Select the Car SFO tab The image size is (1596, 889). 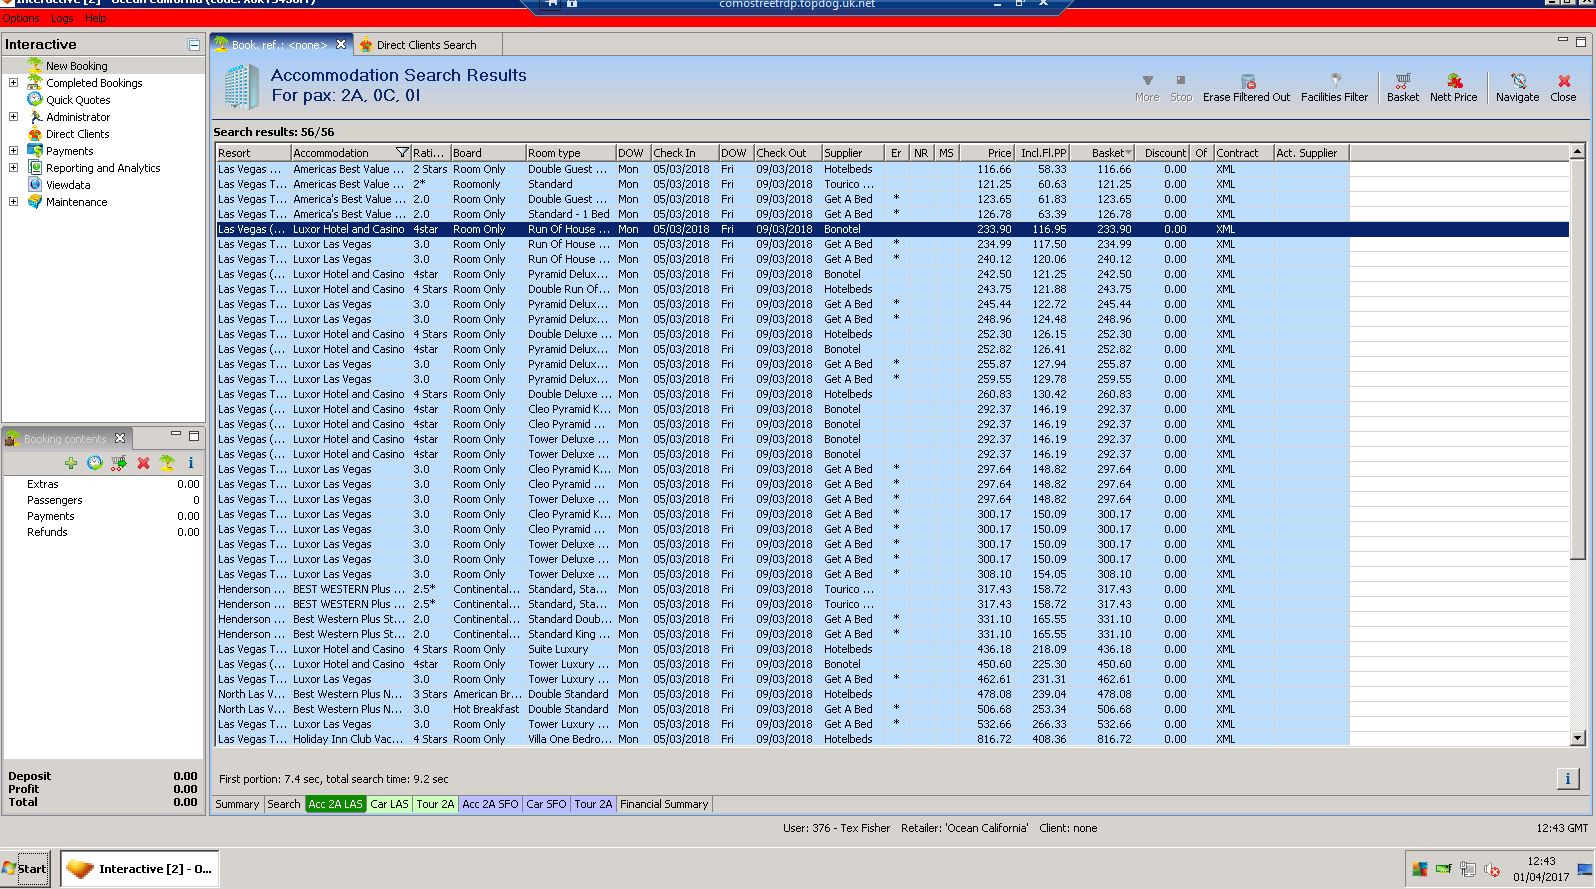546,804
